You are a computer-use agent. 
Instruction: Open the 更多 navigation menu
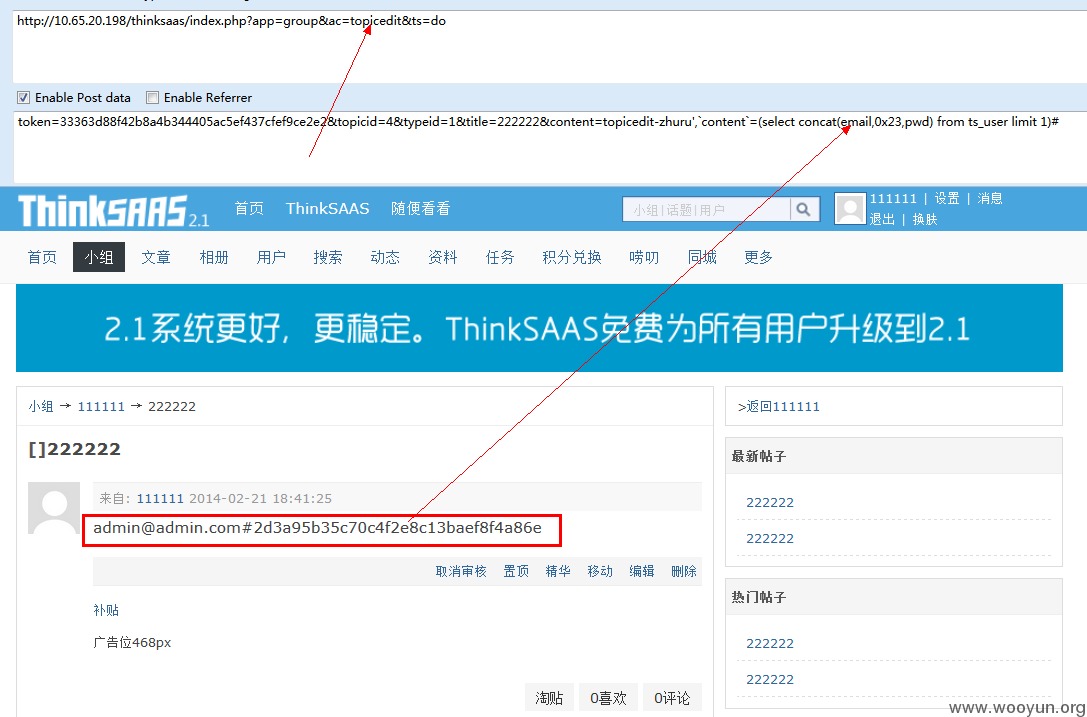click(758, 257)
